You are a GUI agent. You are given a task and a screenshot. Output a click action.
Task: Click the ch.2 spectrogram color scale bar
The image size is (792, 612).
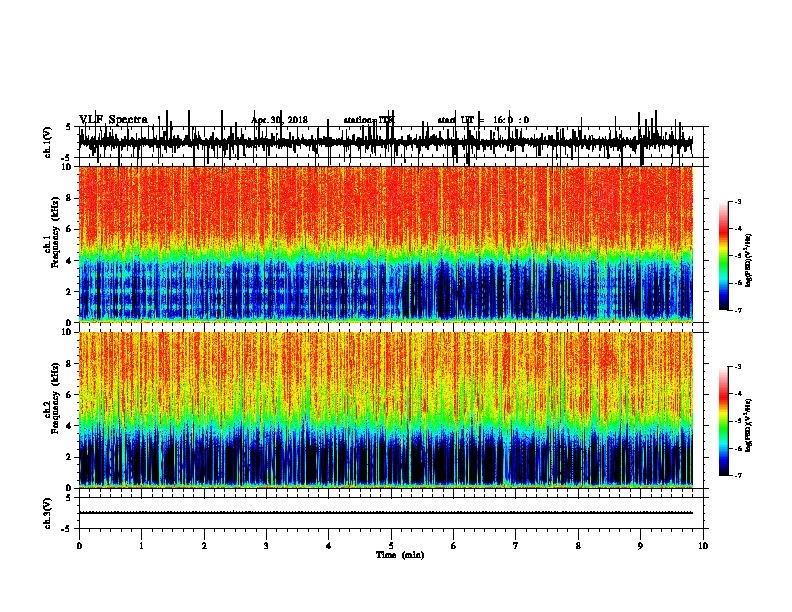point(724,421)
